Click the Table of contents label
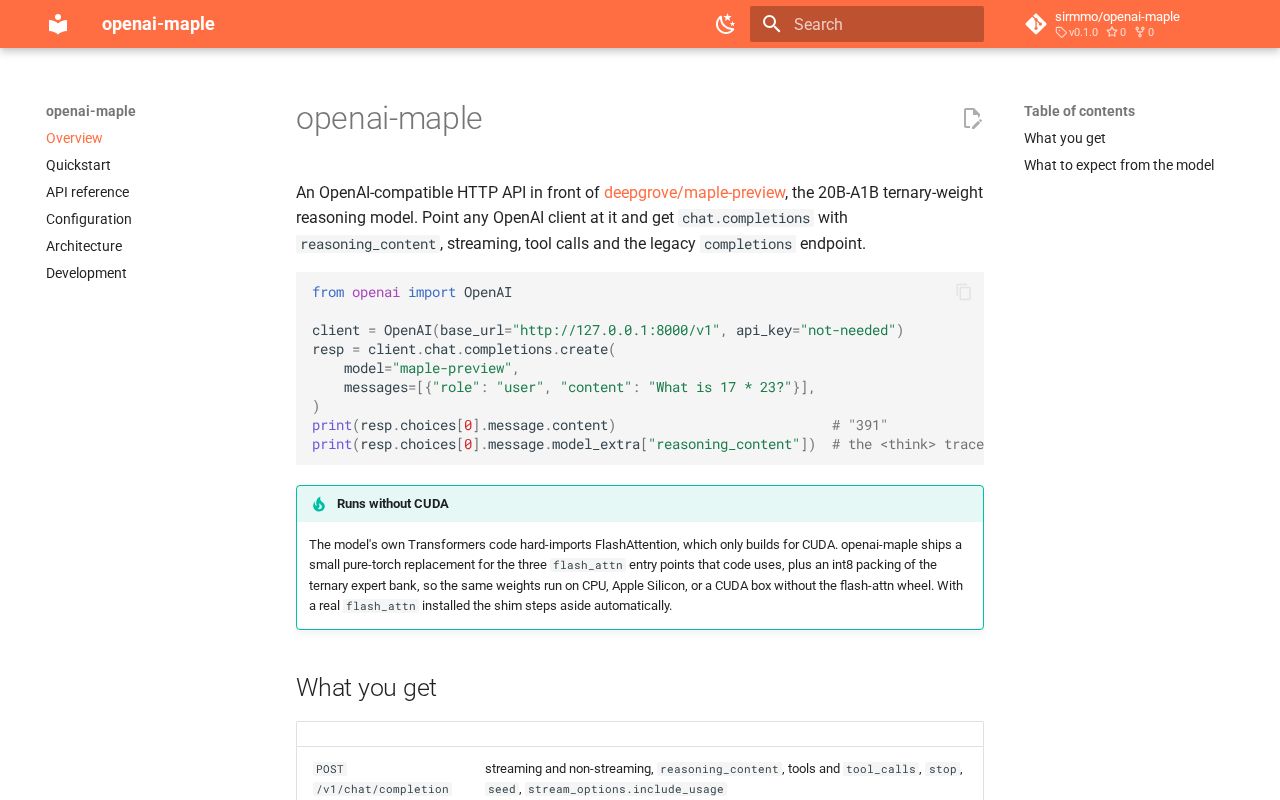Image resolution: width=1280 pixels, height=800 pixels. point(1079,111)
